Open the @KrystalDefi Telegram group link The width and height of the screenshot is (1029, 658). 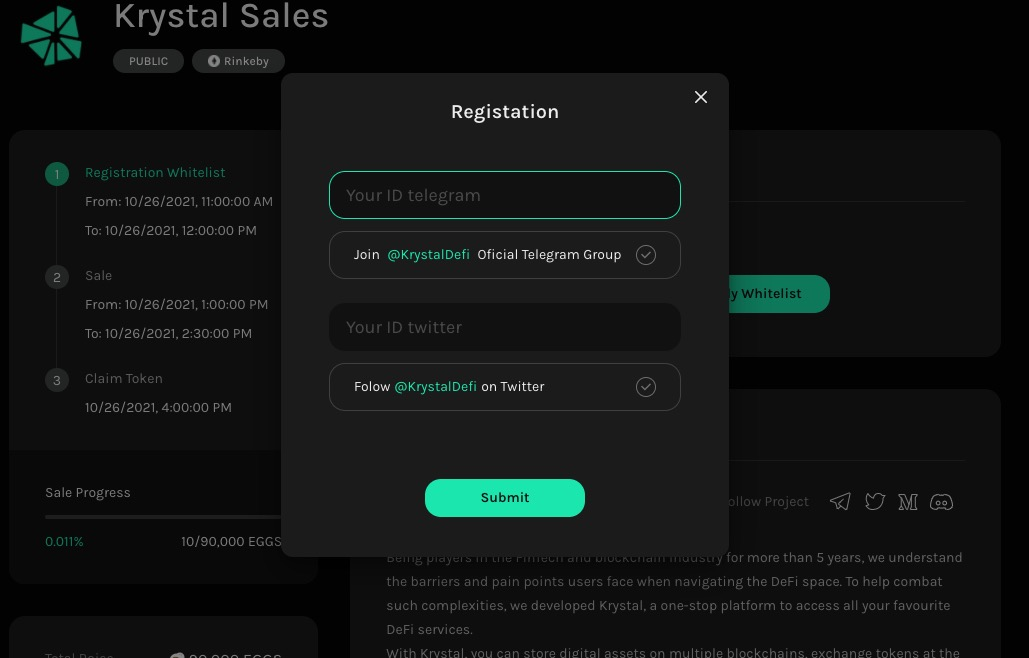(428, 255)
